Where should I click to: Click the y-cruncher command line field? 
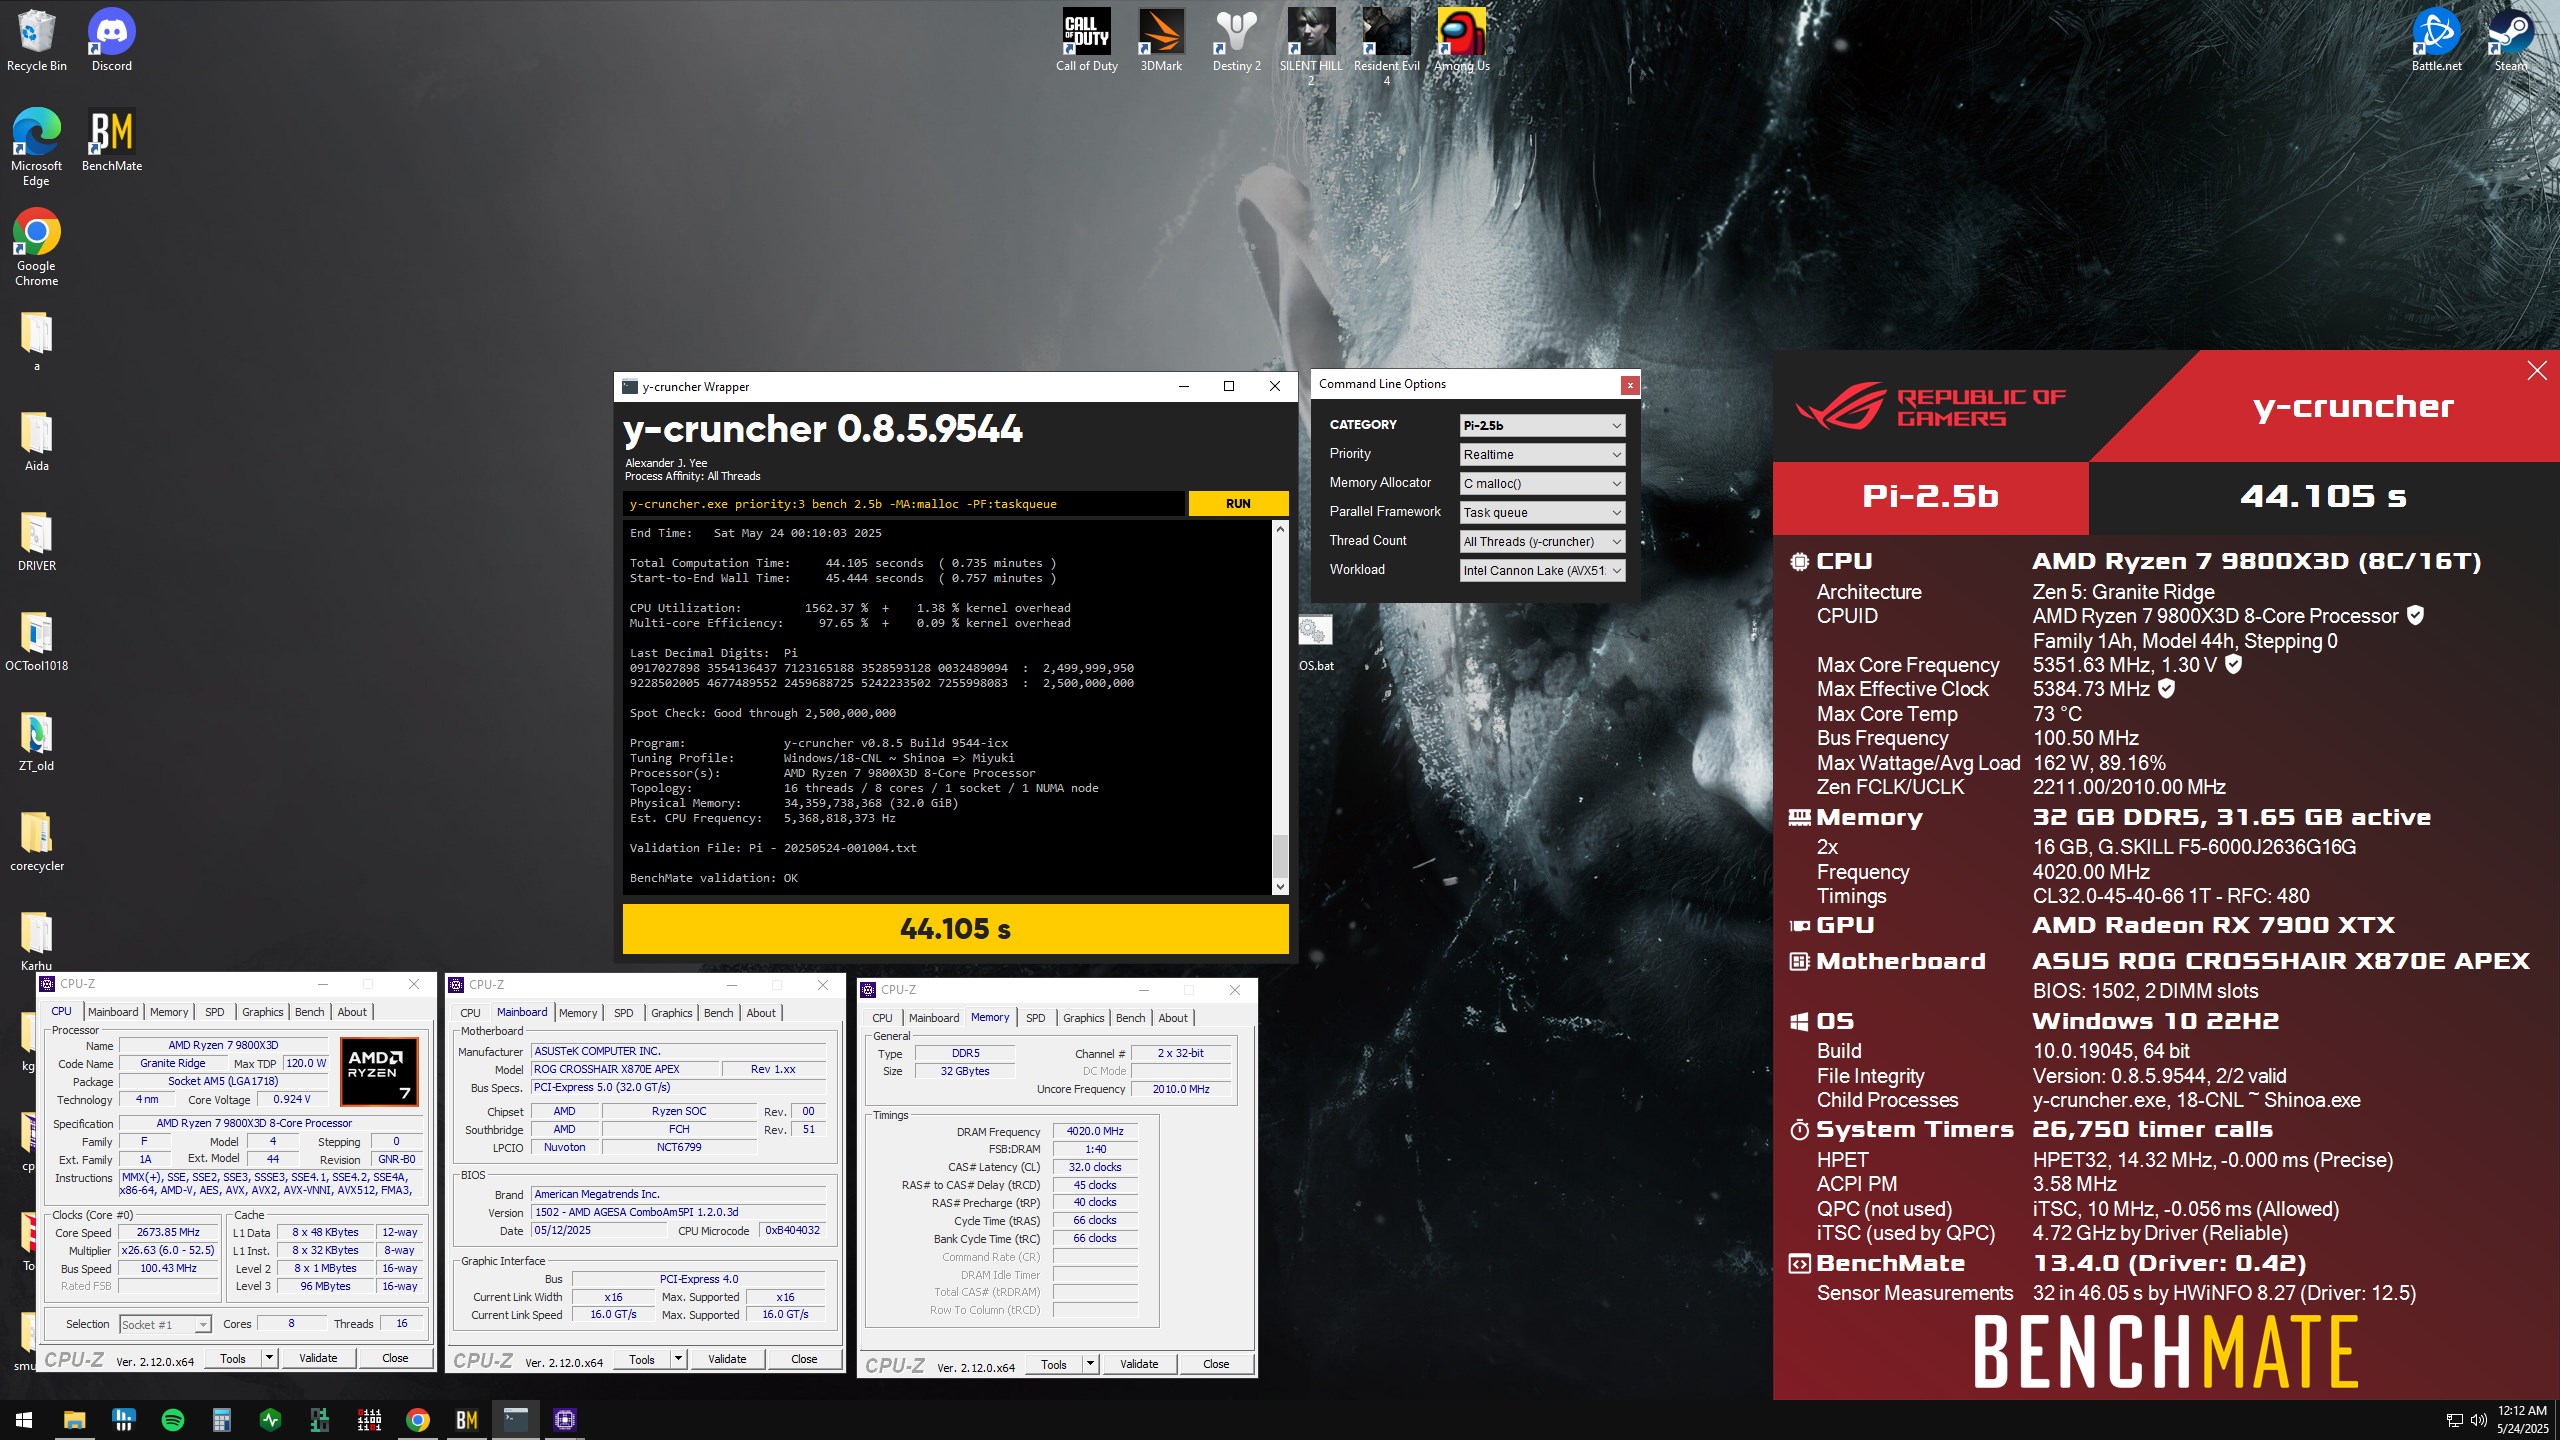(x=904, y=504)
